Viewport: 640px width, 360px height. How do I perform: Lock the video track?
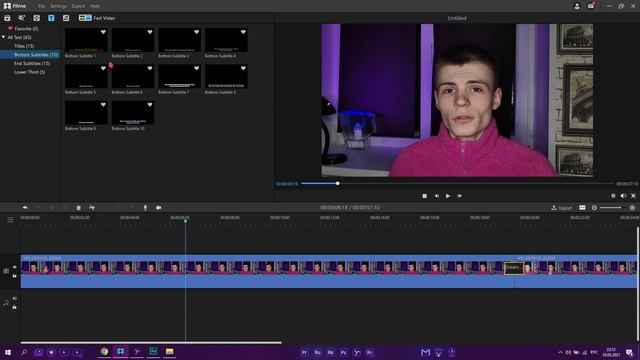click(x=15, y=276)
